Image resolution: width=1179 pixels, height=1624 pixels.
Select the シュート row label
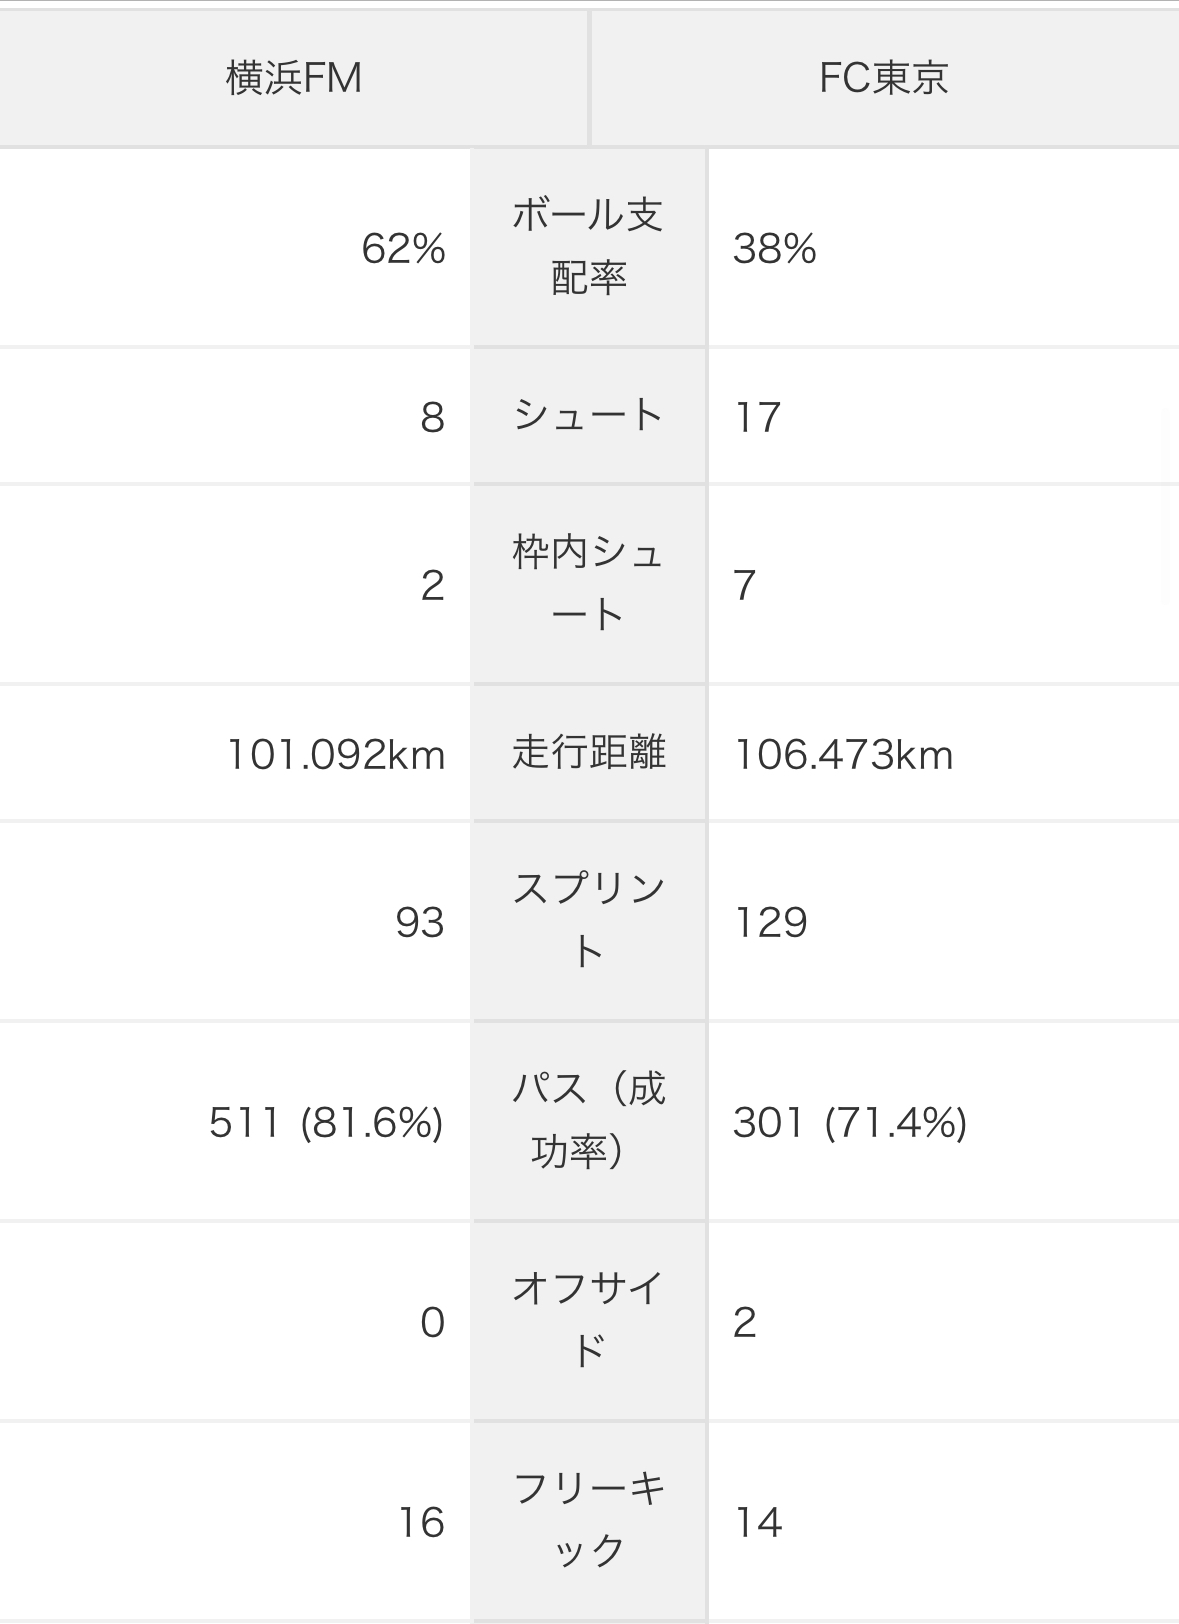[x=588, y=415]
